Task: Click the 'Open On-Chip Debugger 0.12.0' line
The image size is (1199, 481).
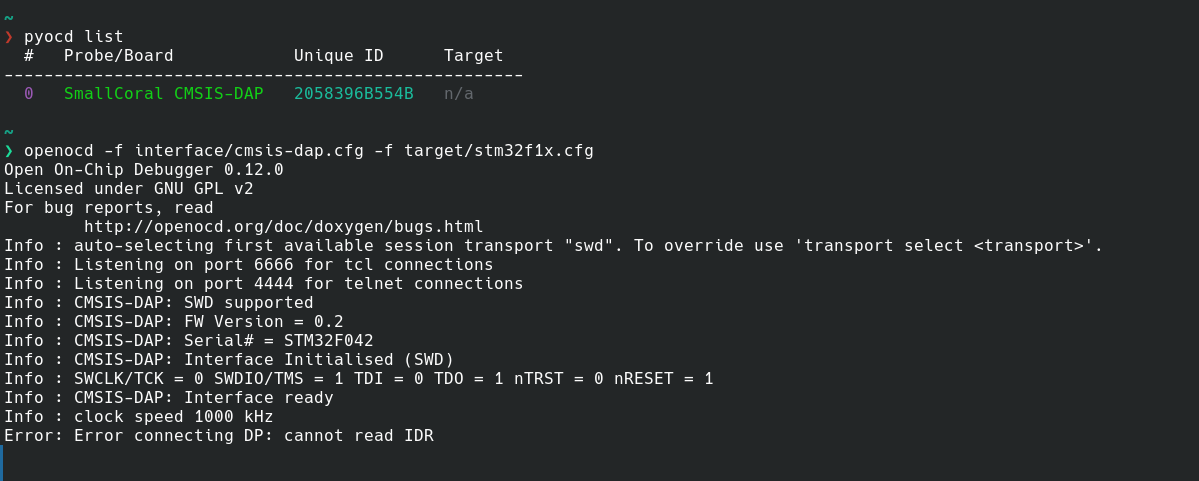Action: [143, 170]
